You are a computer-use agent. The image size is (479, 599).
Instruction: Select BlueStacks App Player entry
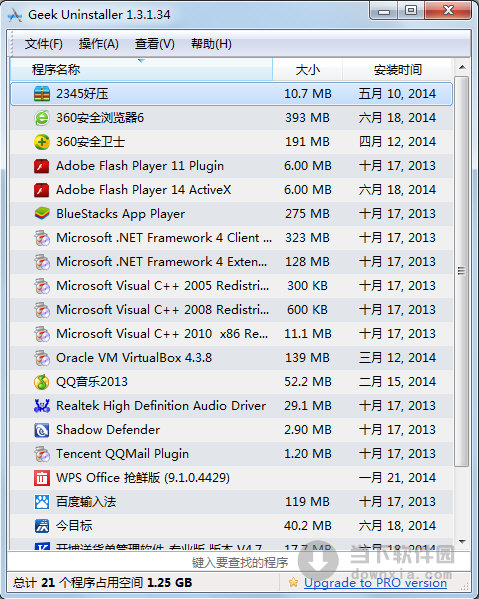point(120,214)
